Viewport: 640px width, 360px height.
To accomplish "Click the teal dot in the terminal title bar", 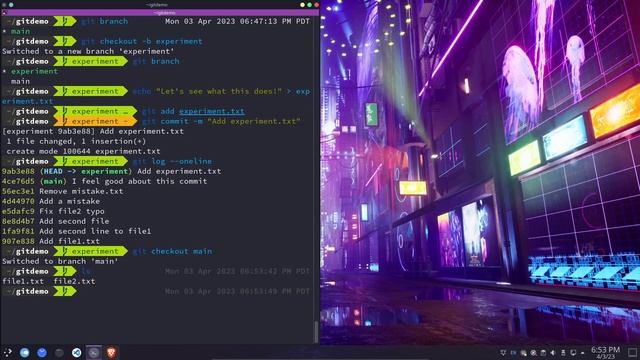I will coord(11,5).
